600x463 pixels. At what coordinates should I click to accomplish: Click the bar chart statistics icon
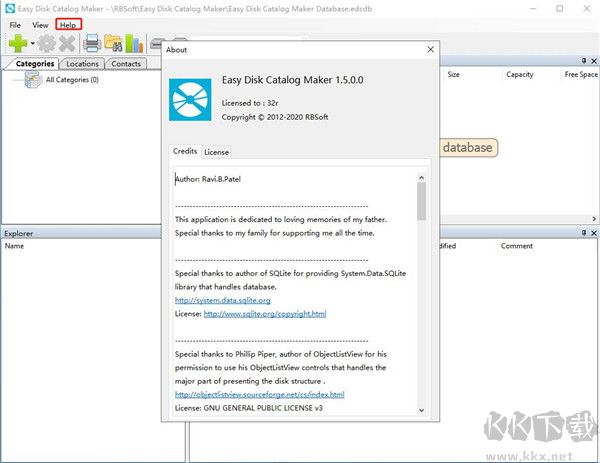pos(134,43)
